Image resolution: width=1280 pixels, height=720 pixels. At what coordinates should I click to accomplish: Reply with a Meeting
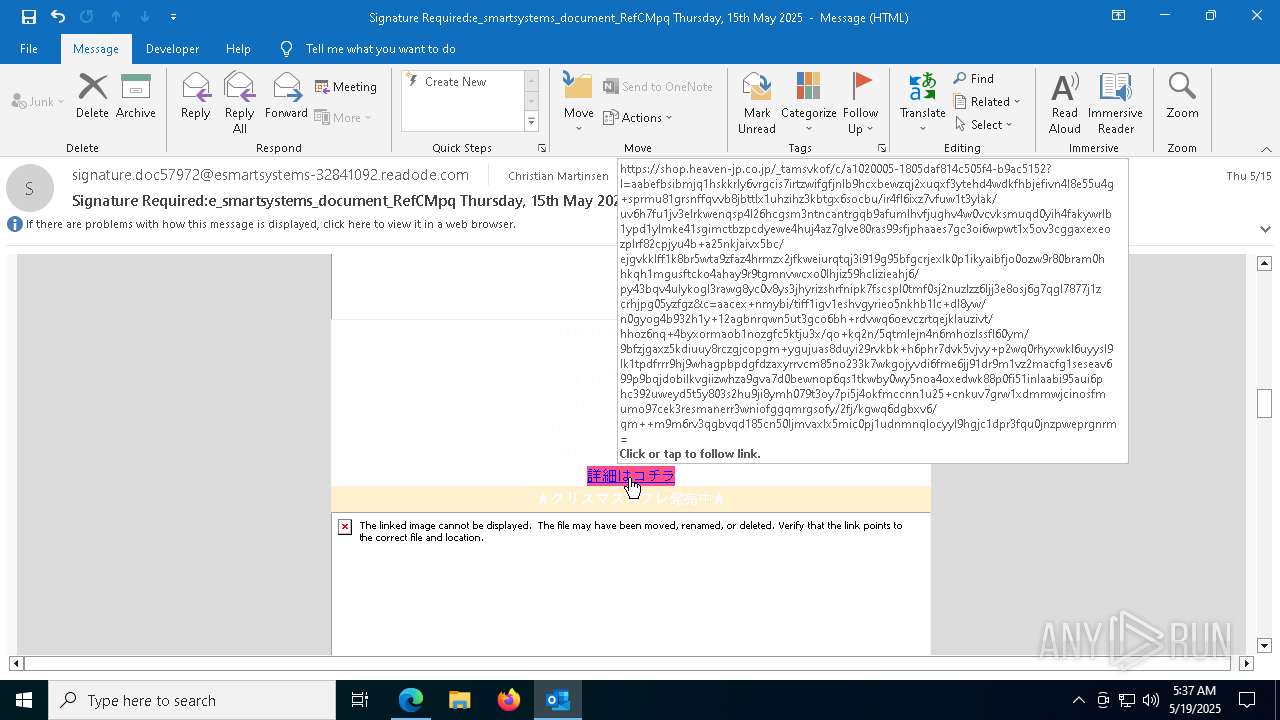click(346, 87)
